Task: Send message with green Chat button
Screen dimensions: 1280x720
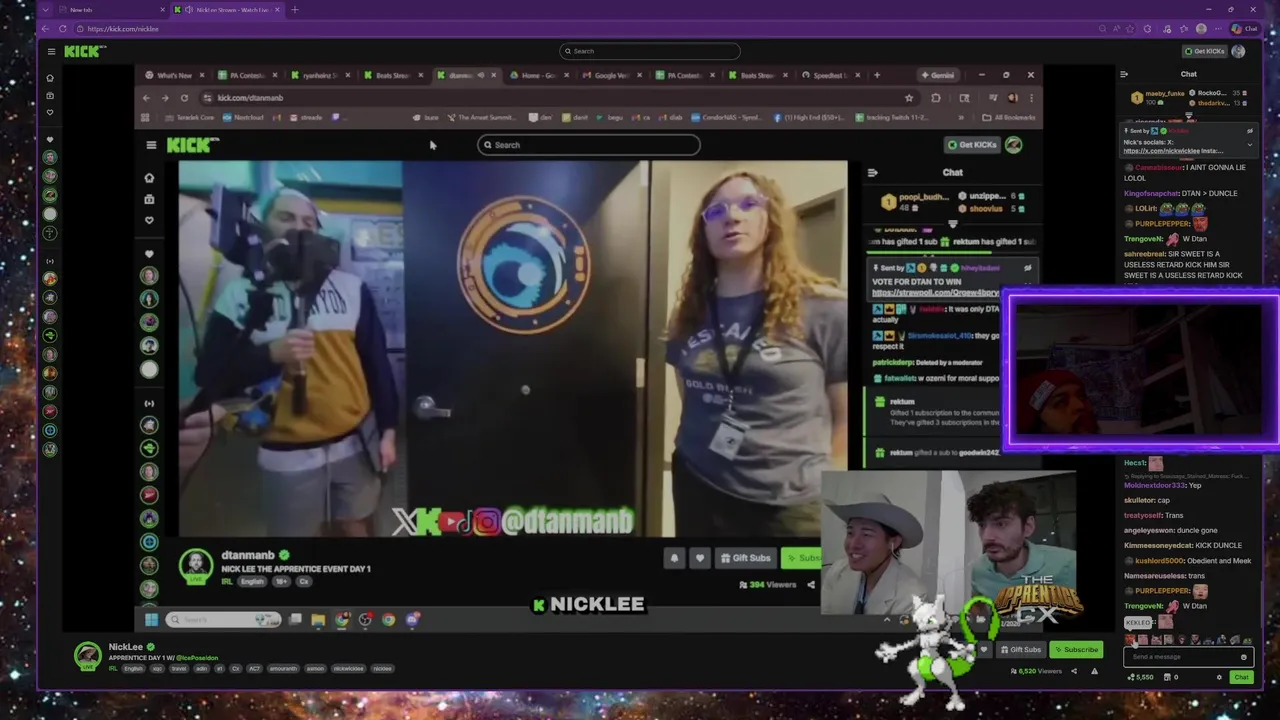Action: (1241, 677)
